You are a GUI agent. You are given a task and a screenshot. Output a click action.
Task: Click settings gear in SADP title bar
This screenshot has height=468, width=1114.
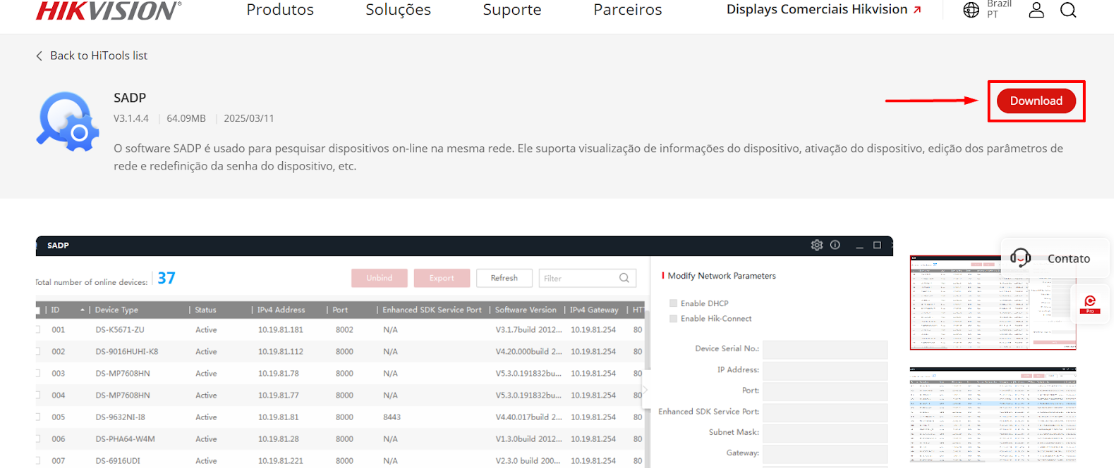pos(816,245)
